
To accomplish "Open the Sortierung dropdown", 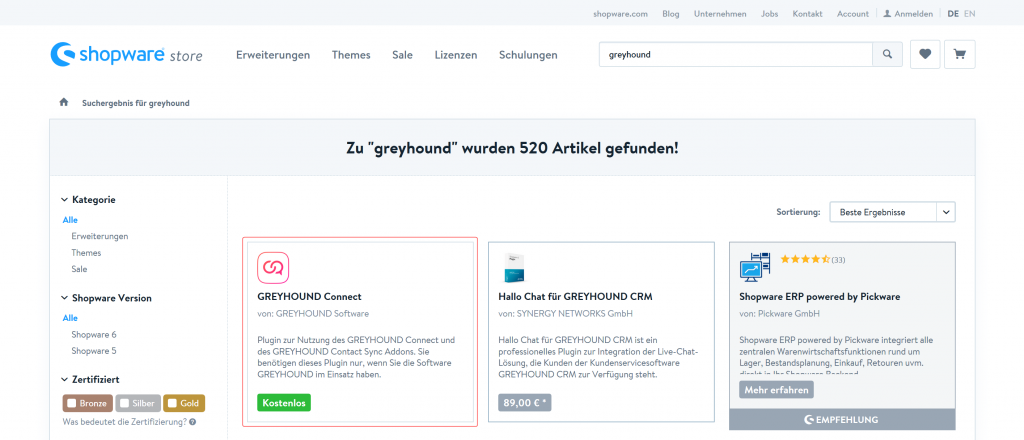I will click(892, 212).
